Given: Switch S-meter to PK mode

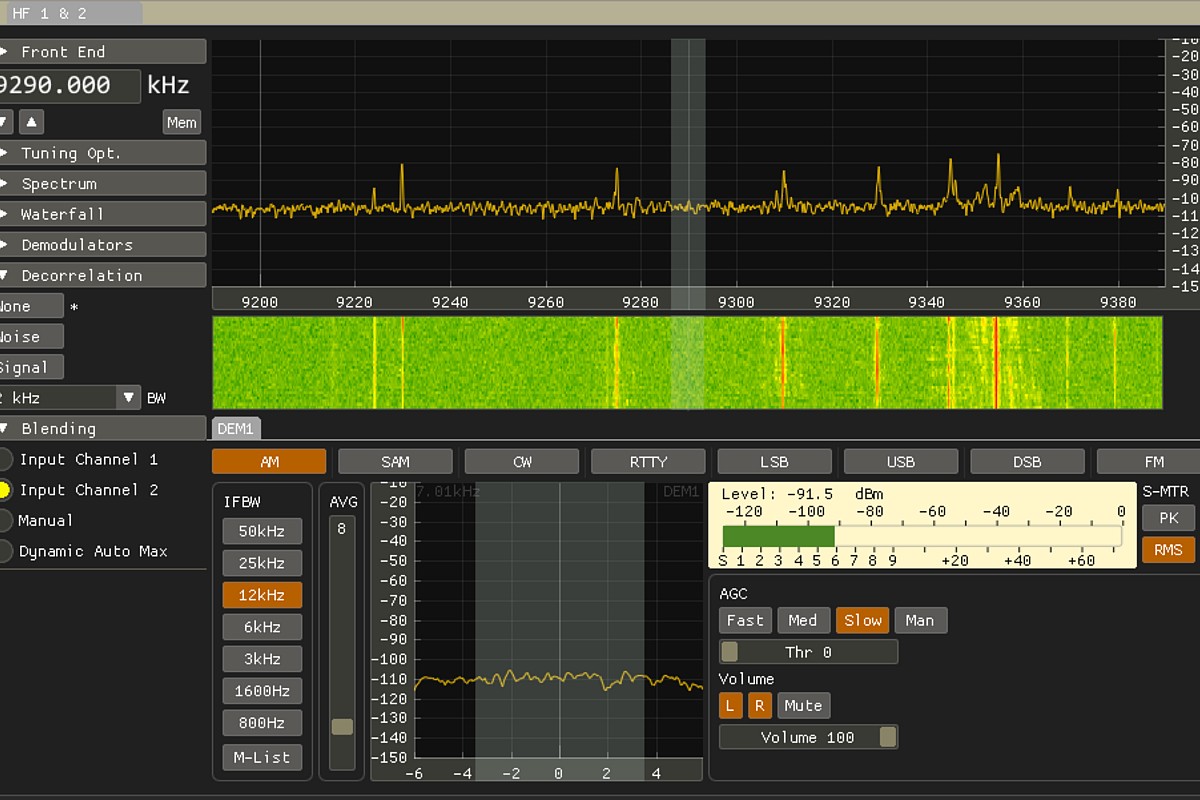Looking at the screenshot, I should [x=1168, y=518].
